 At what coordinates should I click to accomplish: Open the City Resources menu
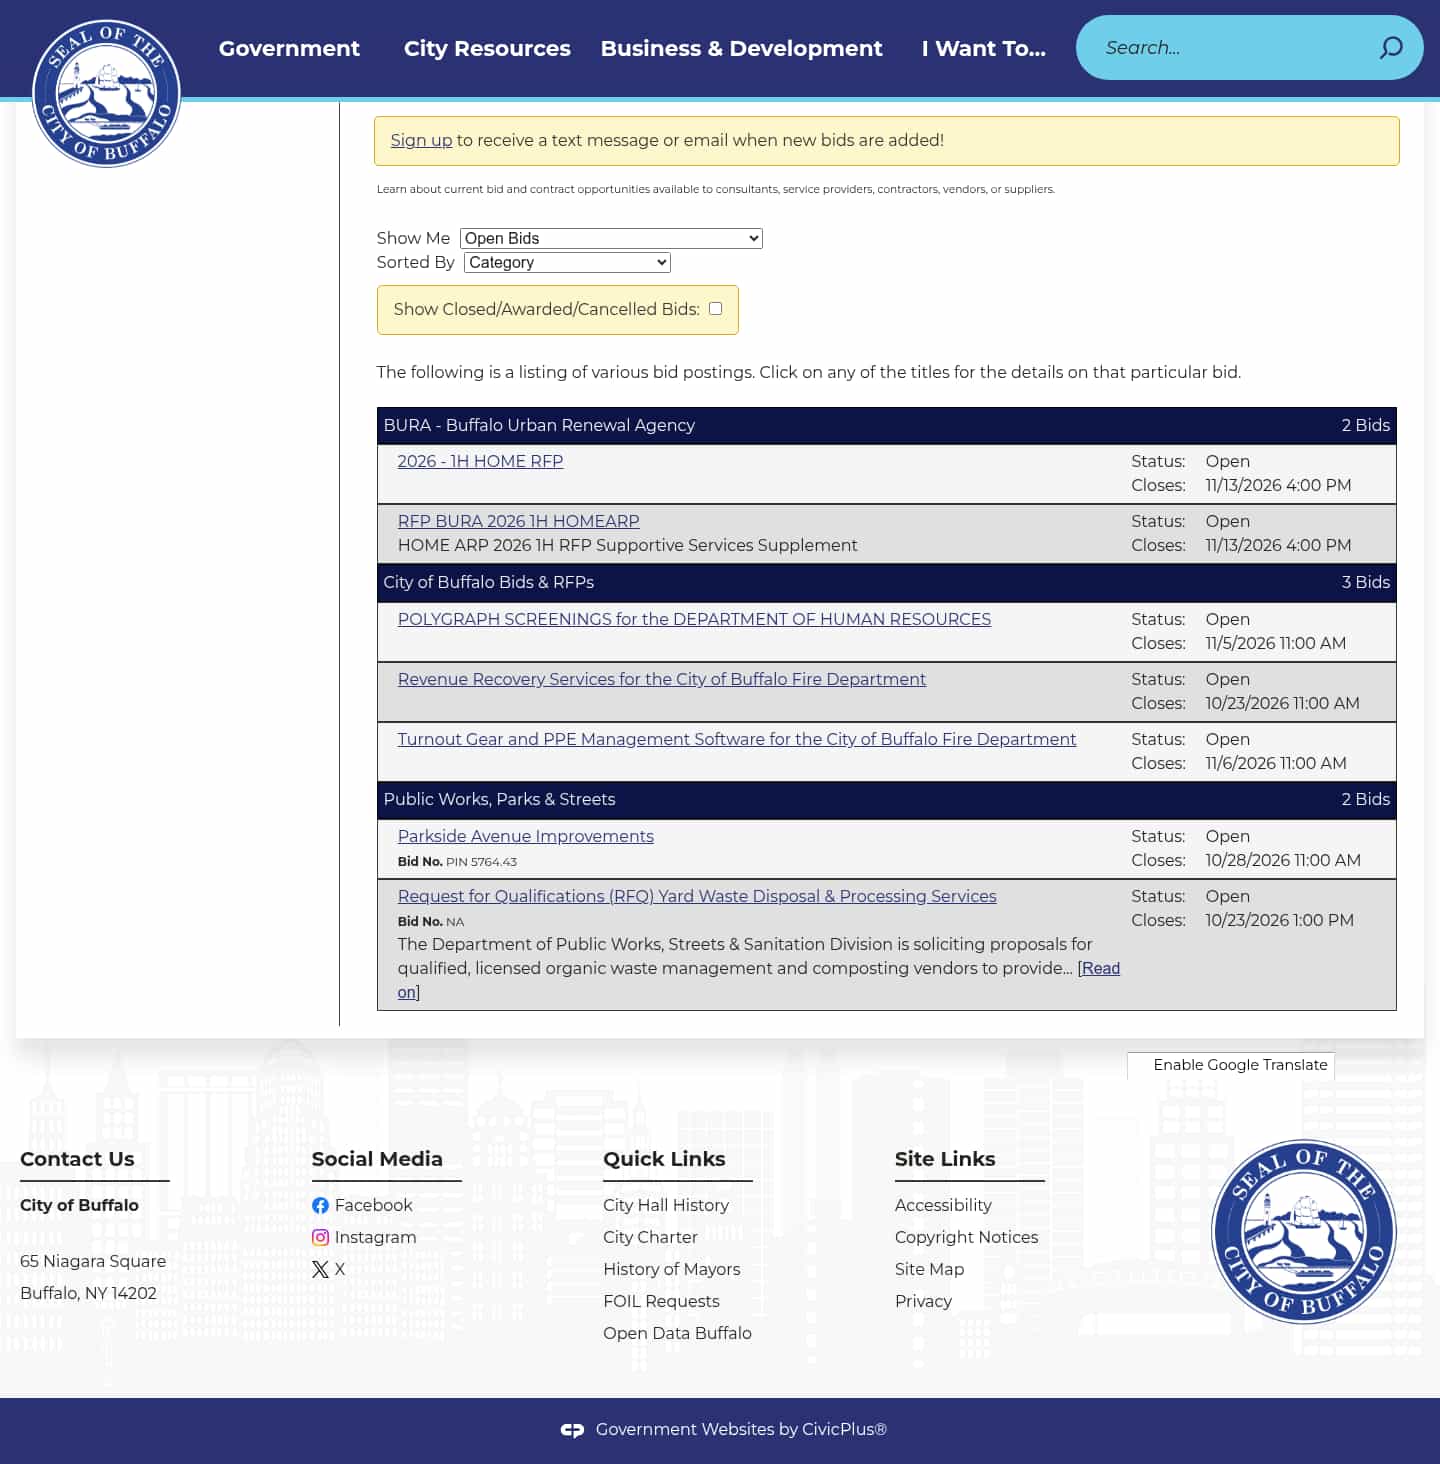point(487,48)
